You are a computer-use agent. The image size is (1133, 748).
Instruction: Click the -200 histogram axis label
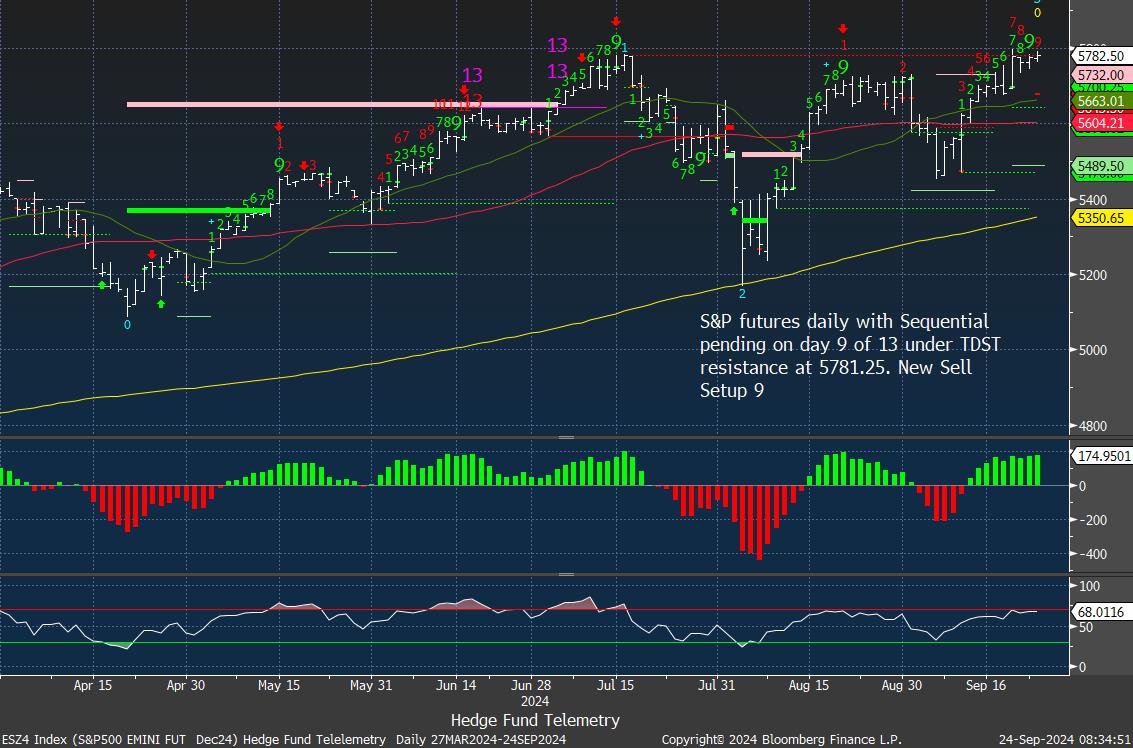pos(1092,520)
